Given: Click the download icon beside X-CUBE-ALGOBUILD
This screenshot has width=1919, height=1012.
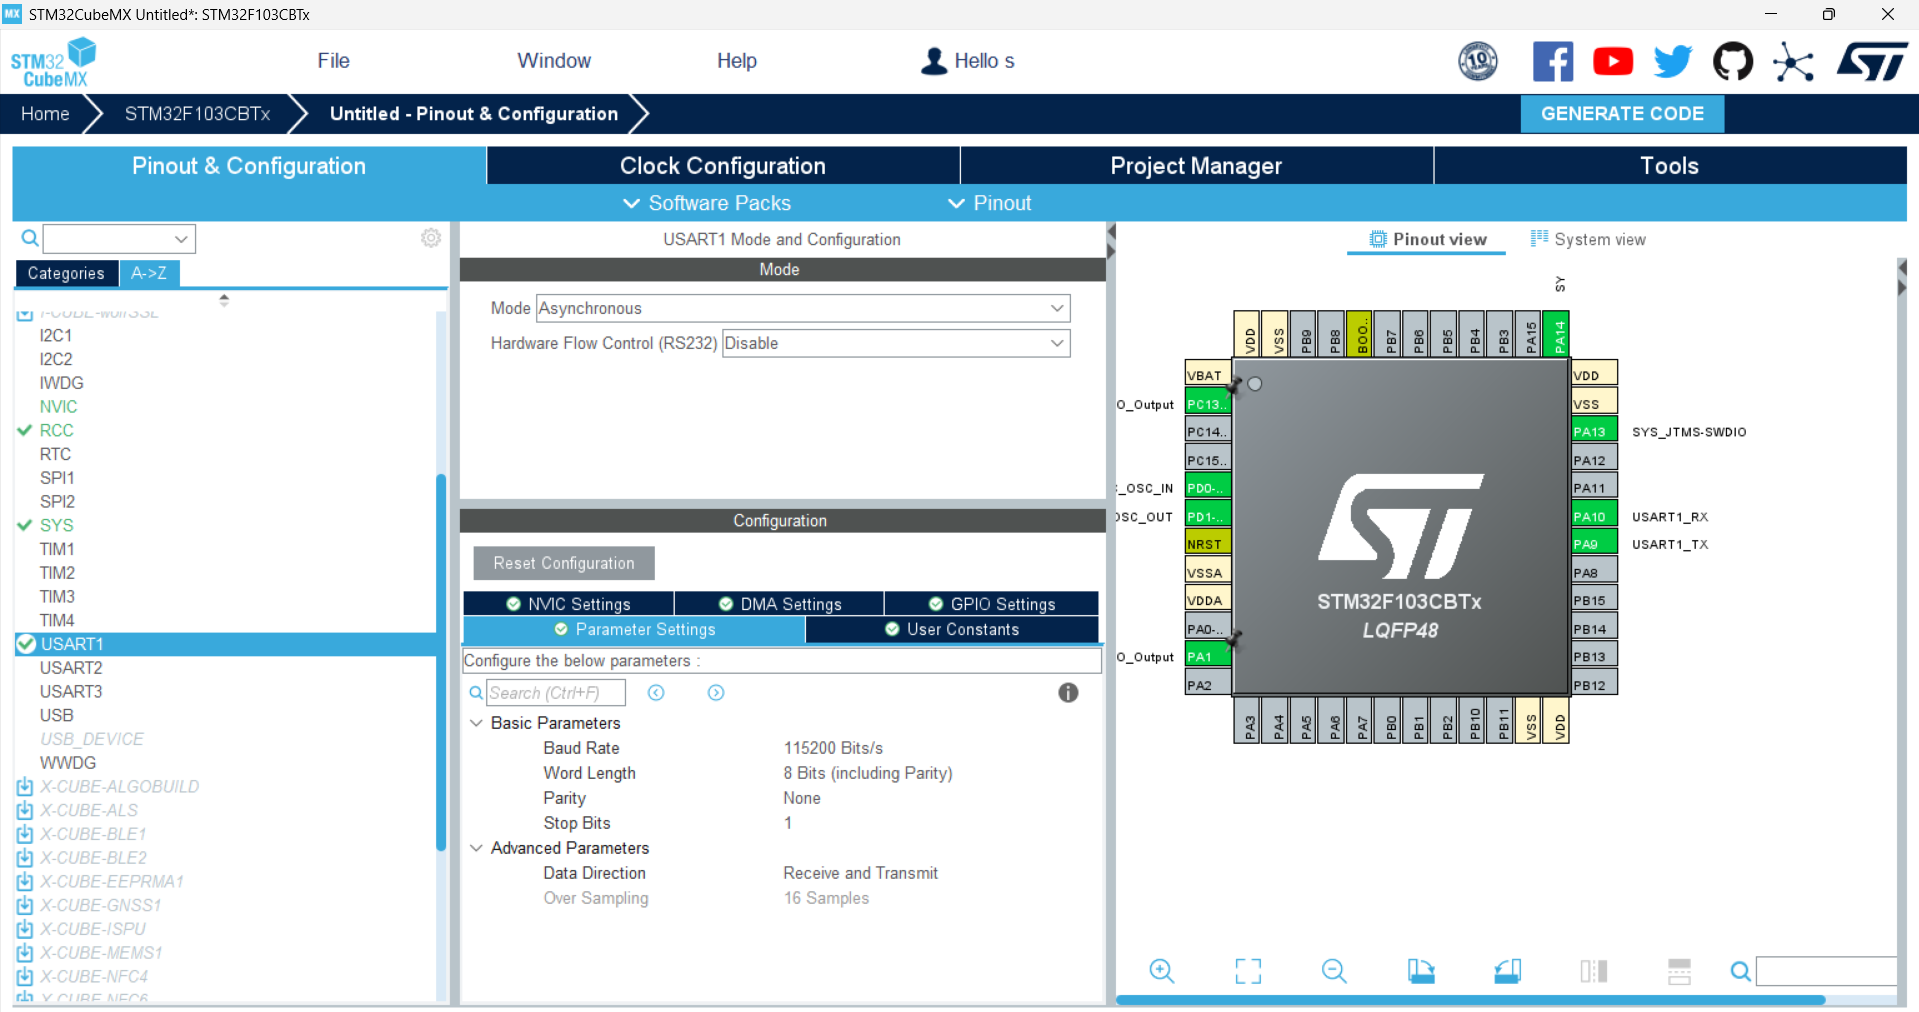Looking at the screenshot, I should (x=25, y=787).
